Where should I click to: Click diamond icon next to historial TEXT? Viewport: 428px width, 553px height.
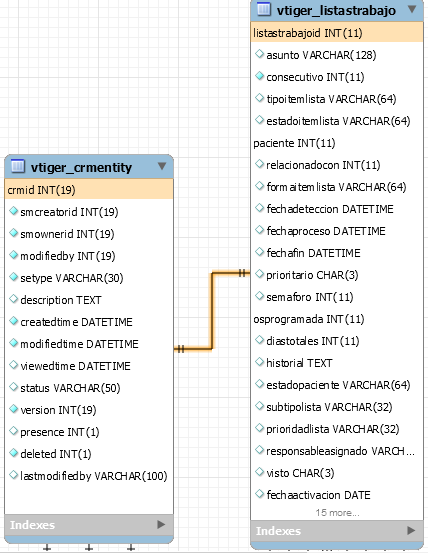(x=259, y=362)
